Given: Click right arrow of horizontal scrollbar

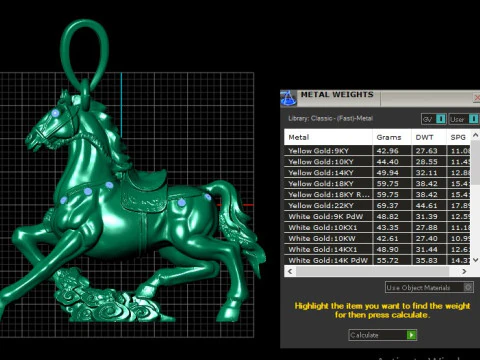Looking at the screenshot, I should [464, 271].
